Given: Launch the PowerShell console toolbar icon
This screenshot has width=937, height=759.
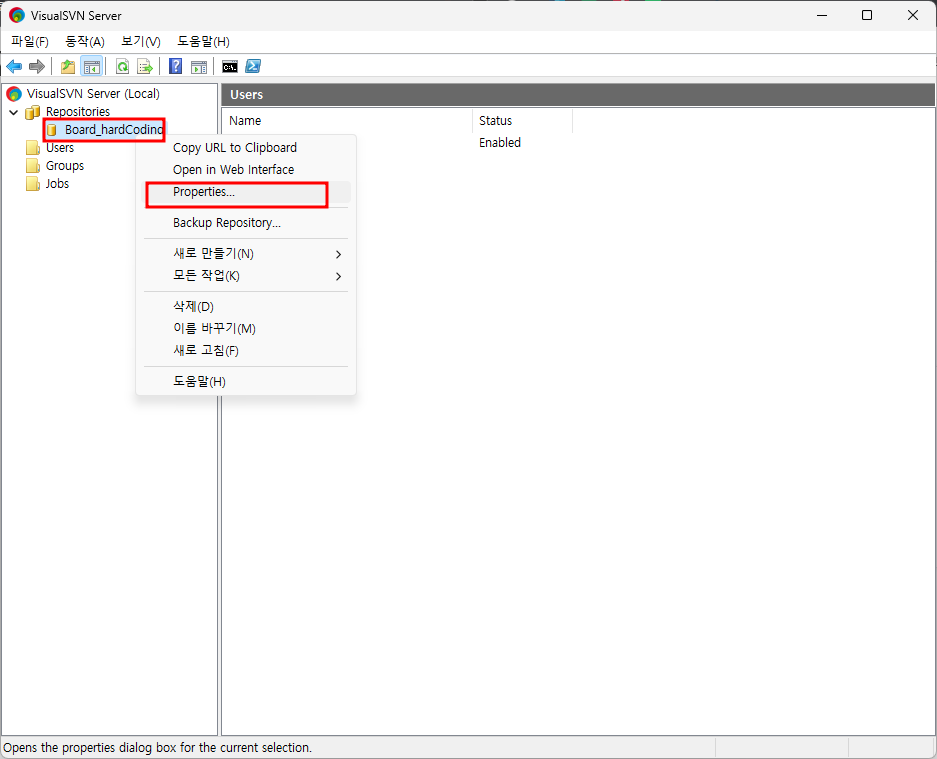Looking at the screenshot, I should pyautogui.click(x=253, y=66).
